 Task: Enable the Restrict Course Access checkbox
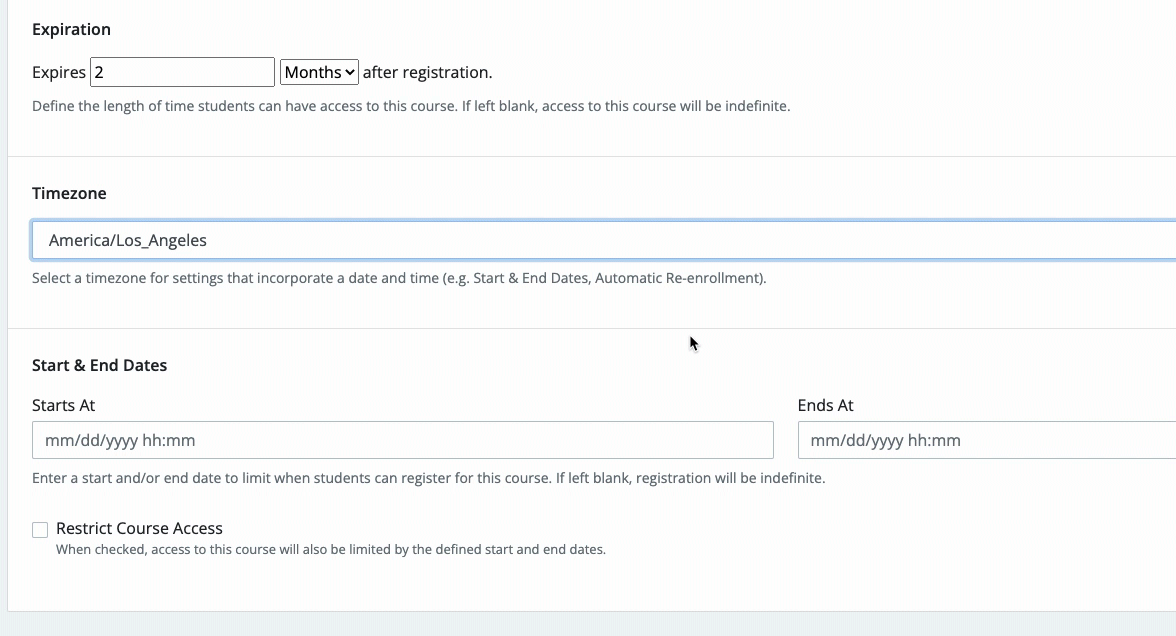40,529
